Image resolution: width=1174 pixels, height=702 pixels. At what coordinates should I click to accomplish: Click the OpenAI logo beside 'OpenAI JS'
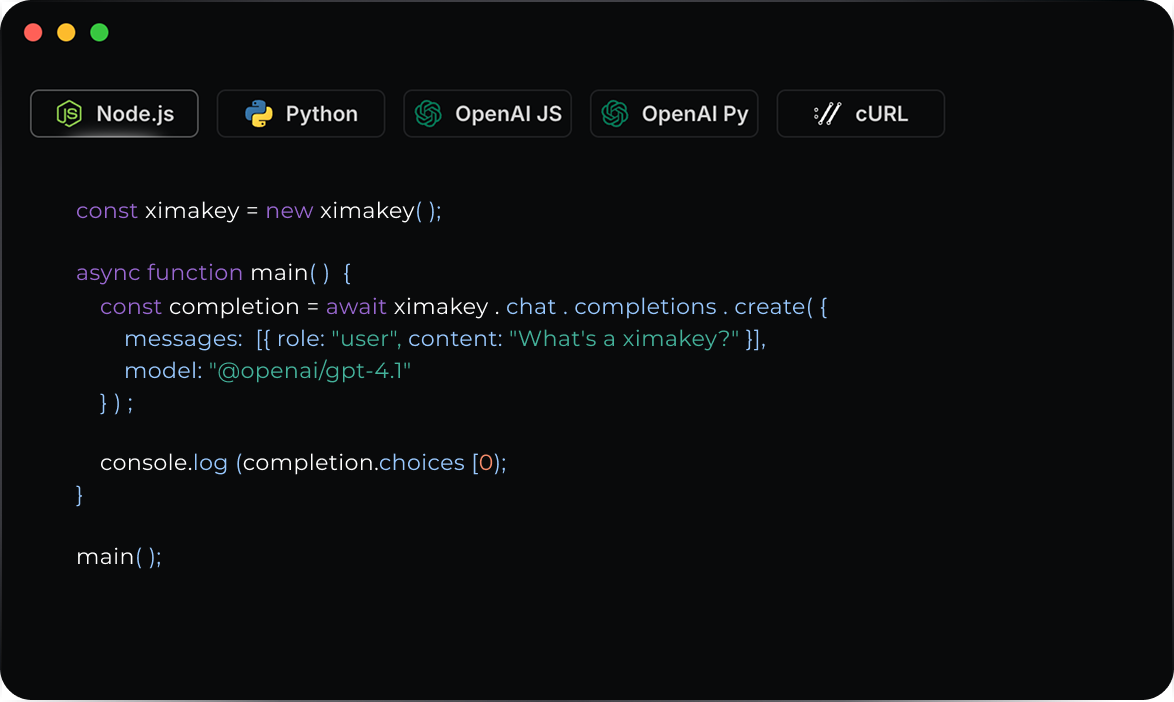click(x=429, y=114)
